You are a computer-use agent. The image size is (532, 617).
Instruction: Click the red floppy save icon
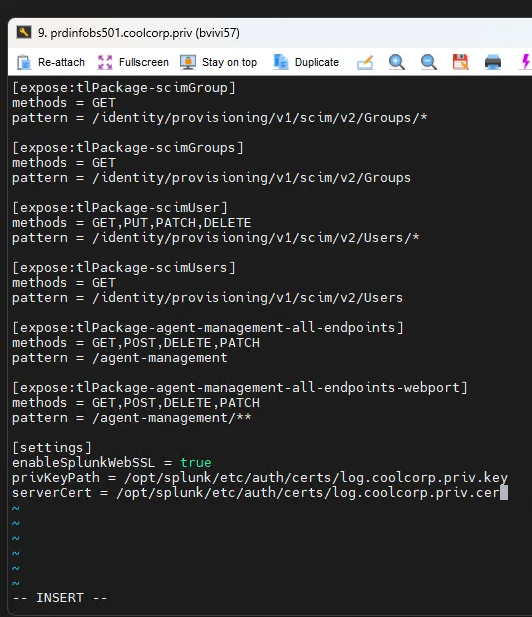click(460, 62)
